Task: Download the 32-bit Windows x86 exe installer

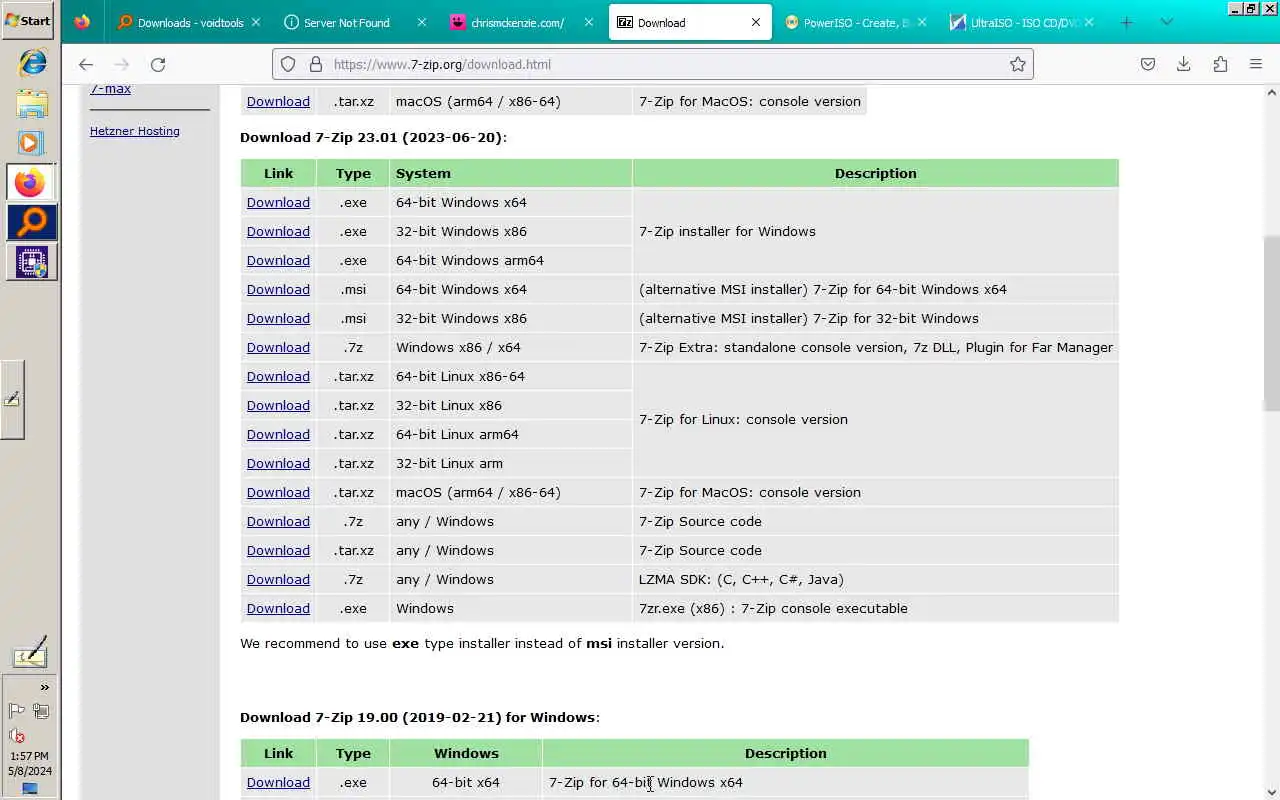Action: click(278, 231)
